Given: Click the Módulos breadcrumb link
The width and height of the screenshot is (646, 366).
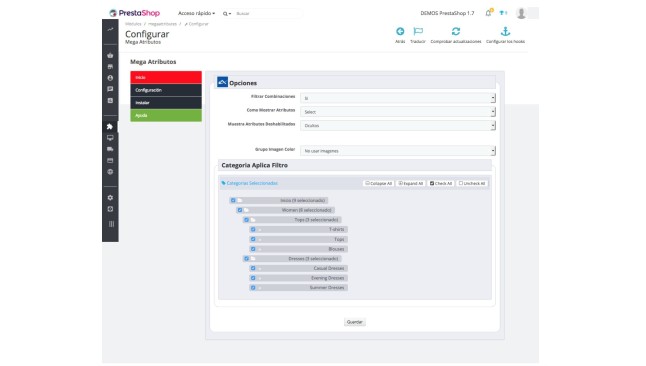Looking at the screenshot, I should point(133,24).
